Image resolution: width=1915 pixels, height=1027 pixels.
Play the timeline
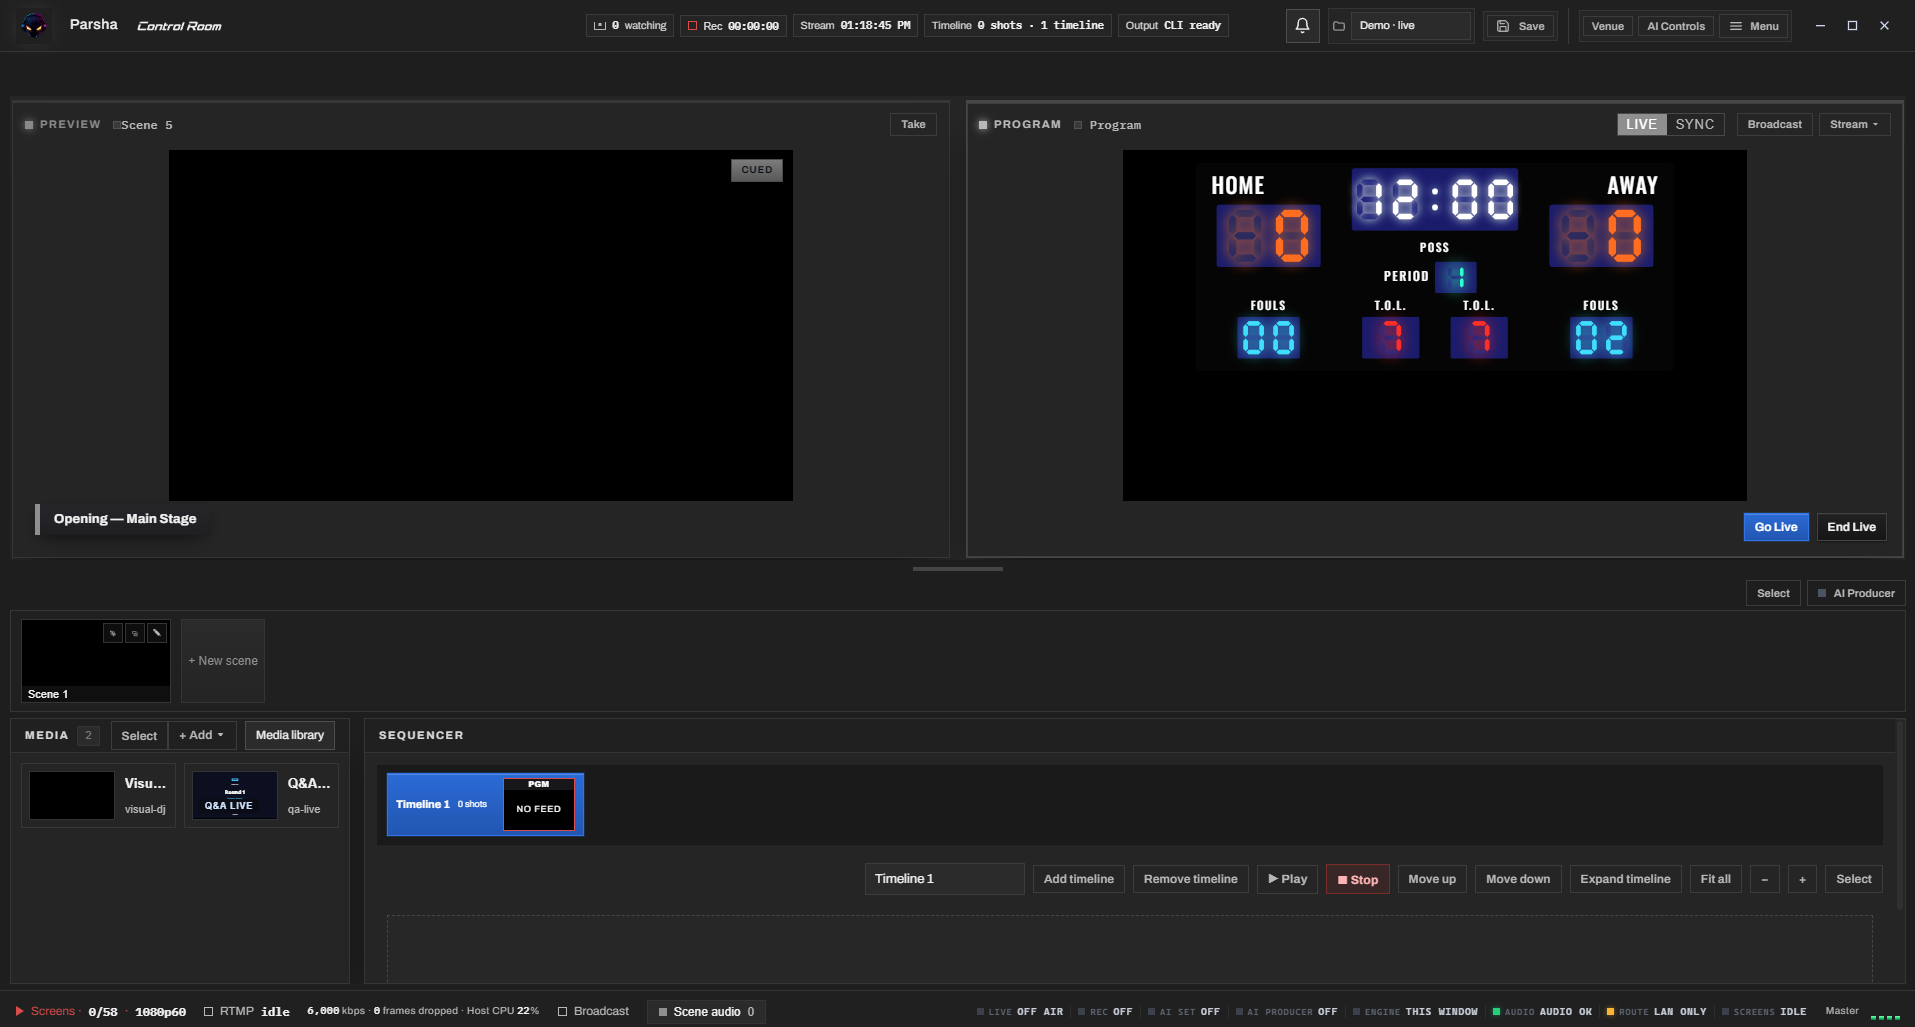(1287, 879)
